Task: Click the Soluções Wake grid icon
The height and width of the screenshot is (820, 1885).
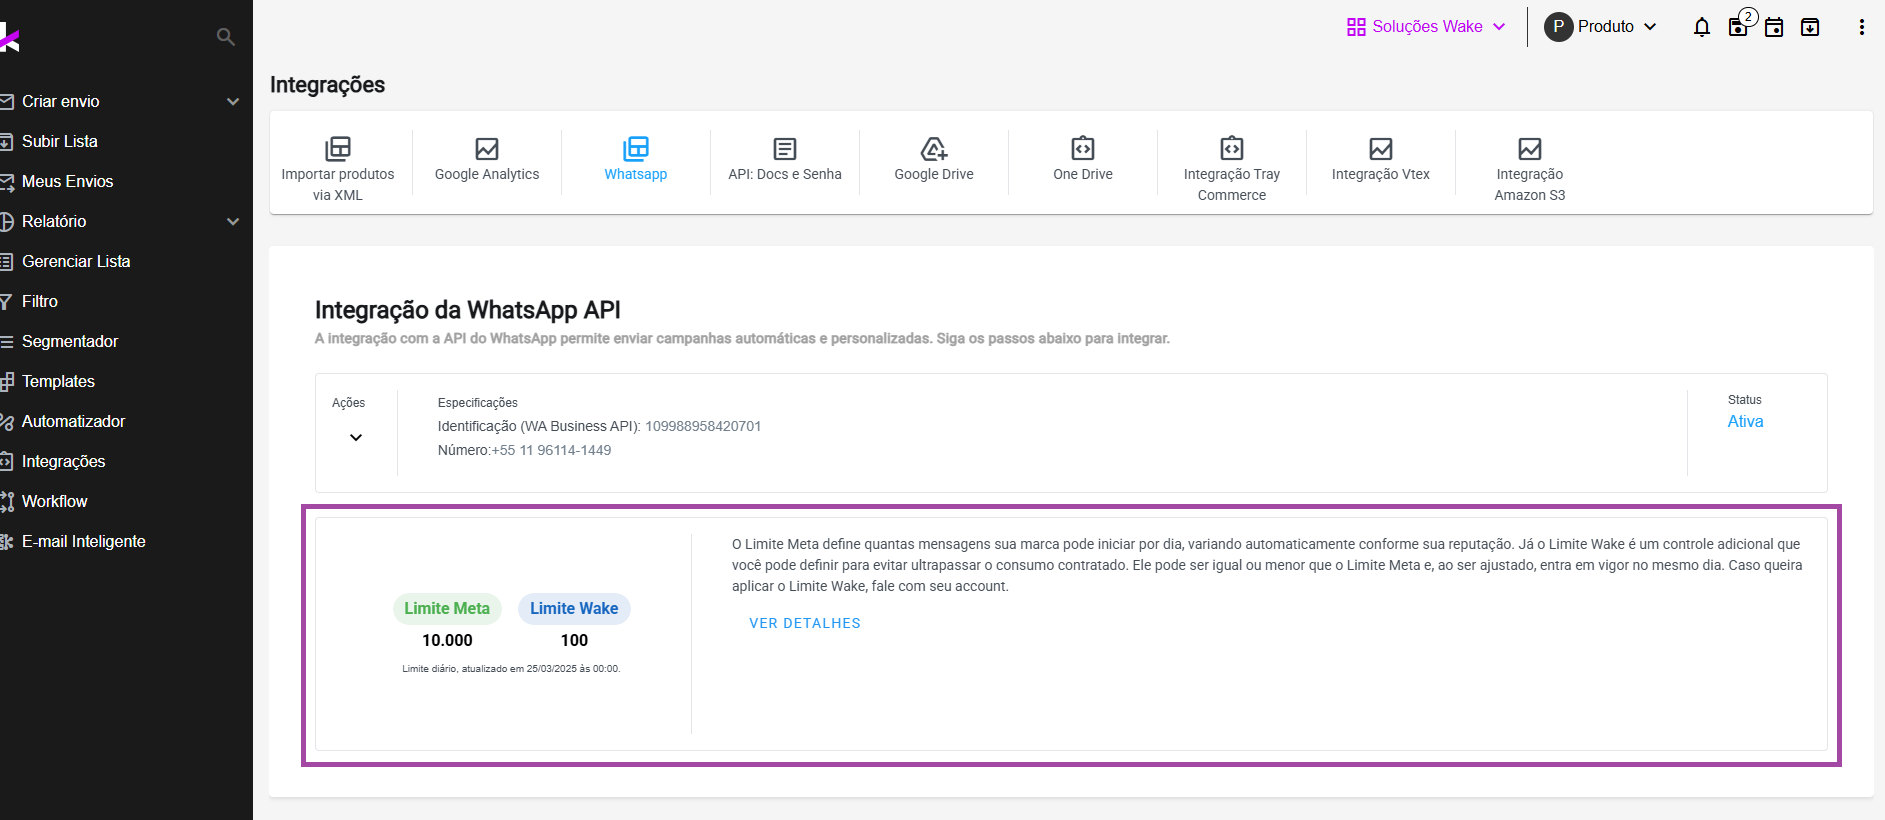Action: pyautogui.click(x=1356, y=27)
